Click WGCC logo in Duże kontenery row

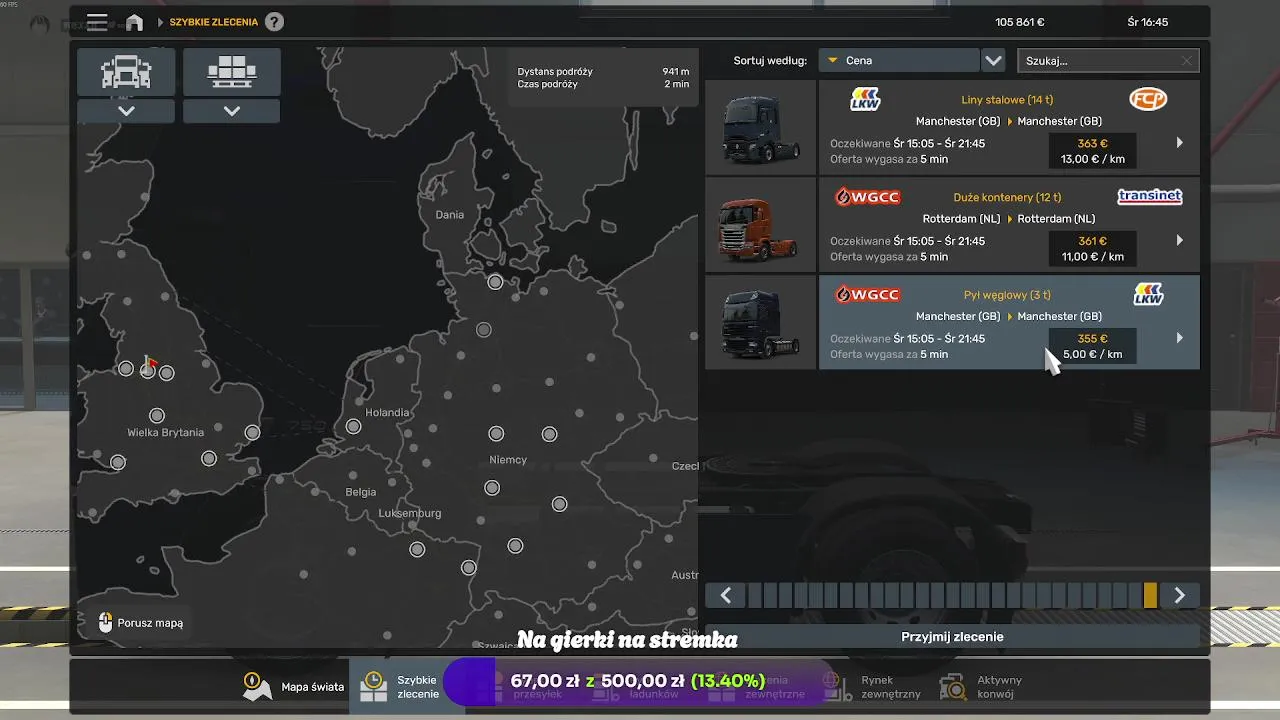tap(867, 197)
